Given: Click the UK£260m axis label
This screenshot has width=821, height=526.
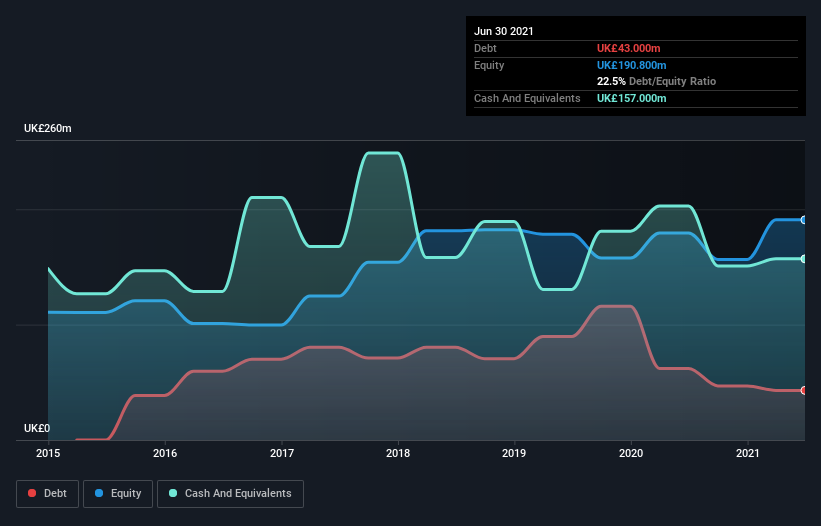Looking at the screenshot, I should (x=48, y=128).
